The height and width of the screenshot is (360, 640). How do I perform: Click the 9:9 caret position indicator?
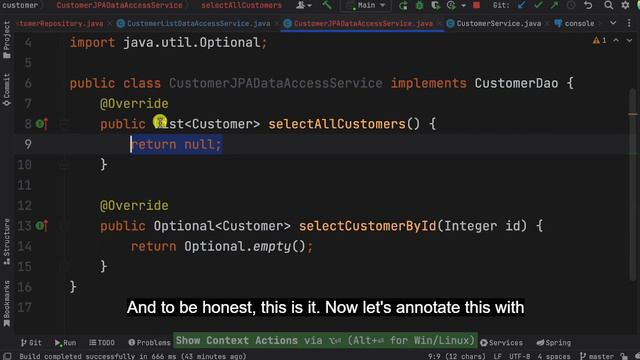coord(456,356)
